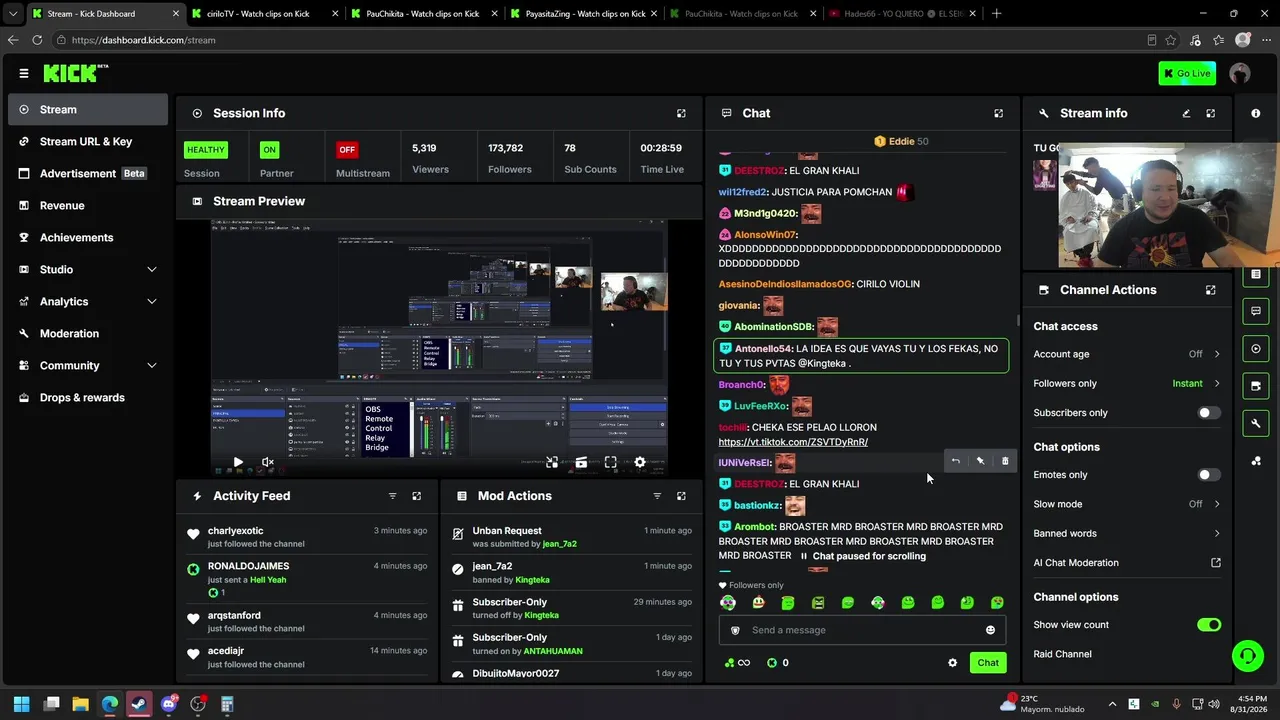The image size is (1280, 720).
Task: Open the TikTok link in chat
Action: coord(793,442)
